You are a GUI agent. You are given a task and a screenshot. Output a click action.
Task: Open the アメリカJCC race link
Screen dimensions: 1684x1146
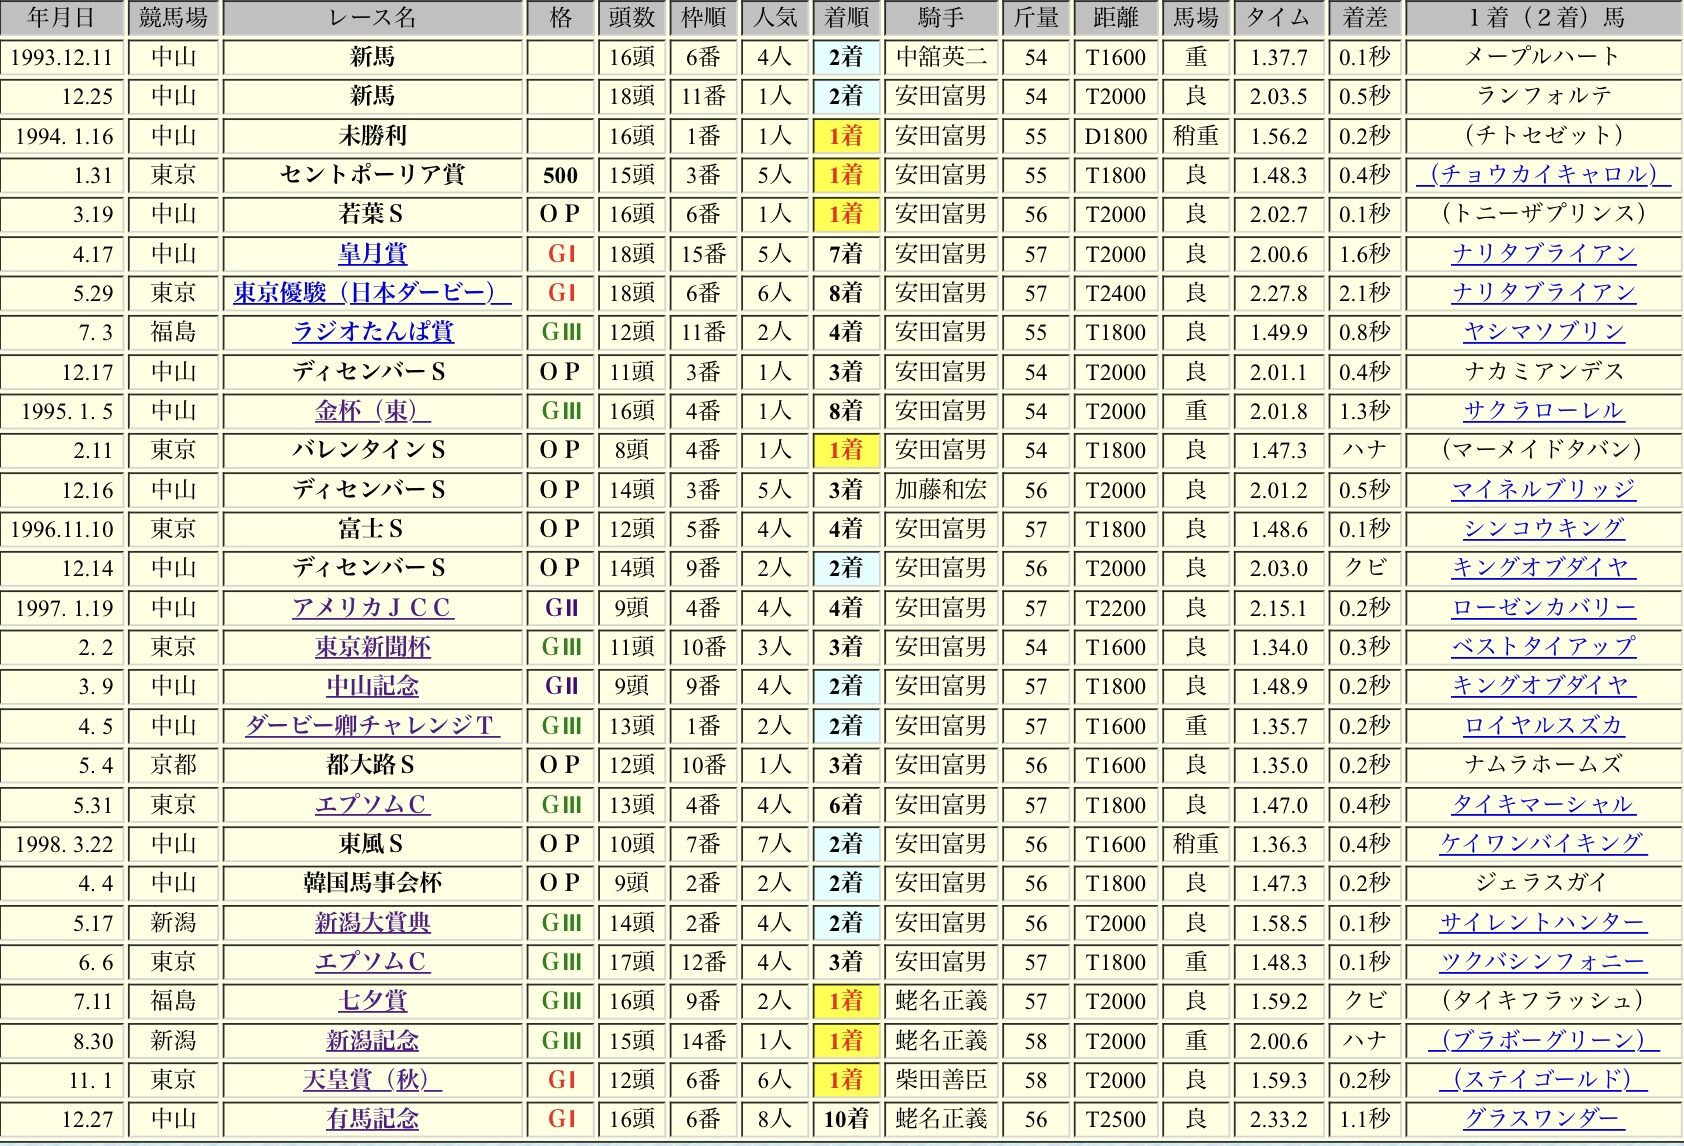[x=372, y=608]
